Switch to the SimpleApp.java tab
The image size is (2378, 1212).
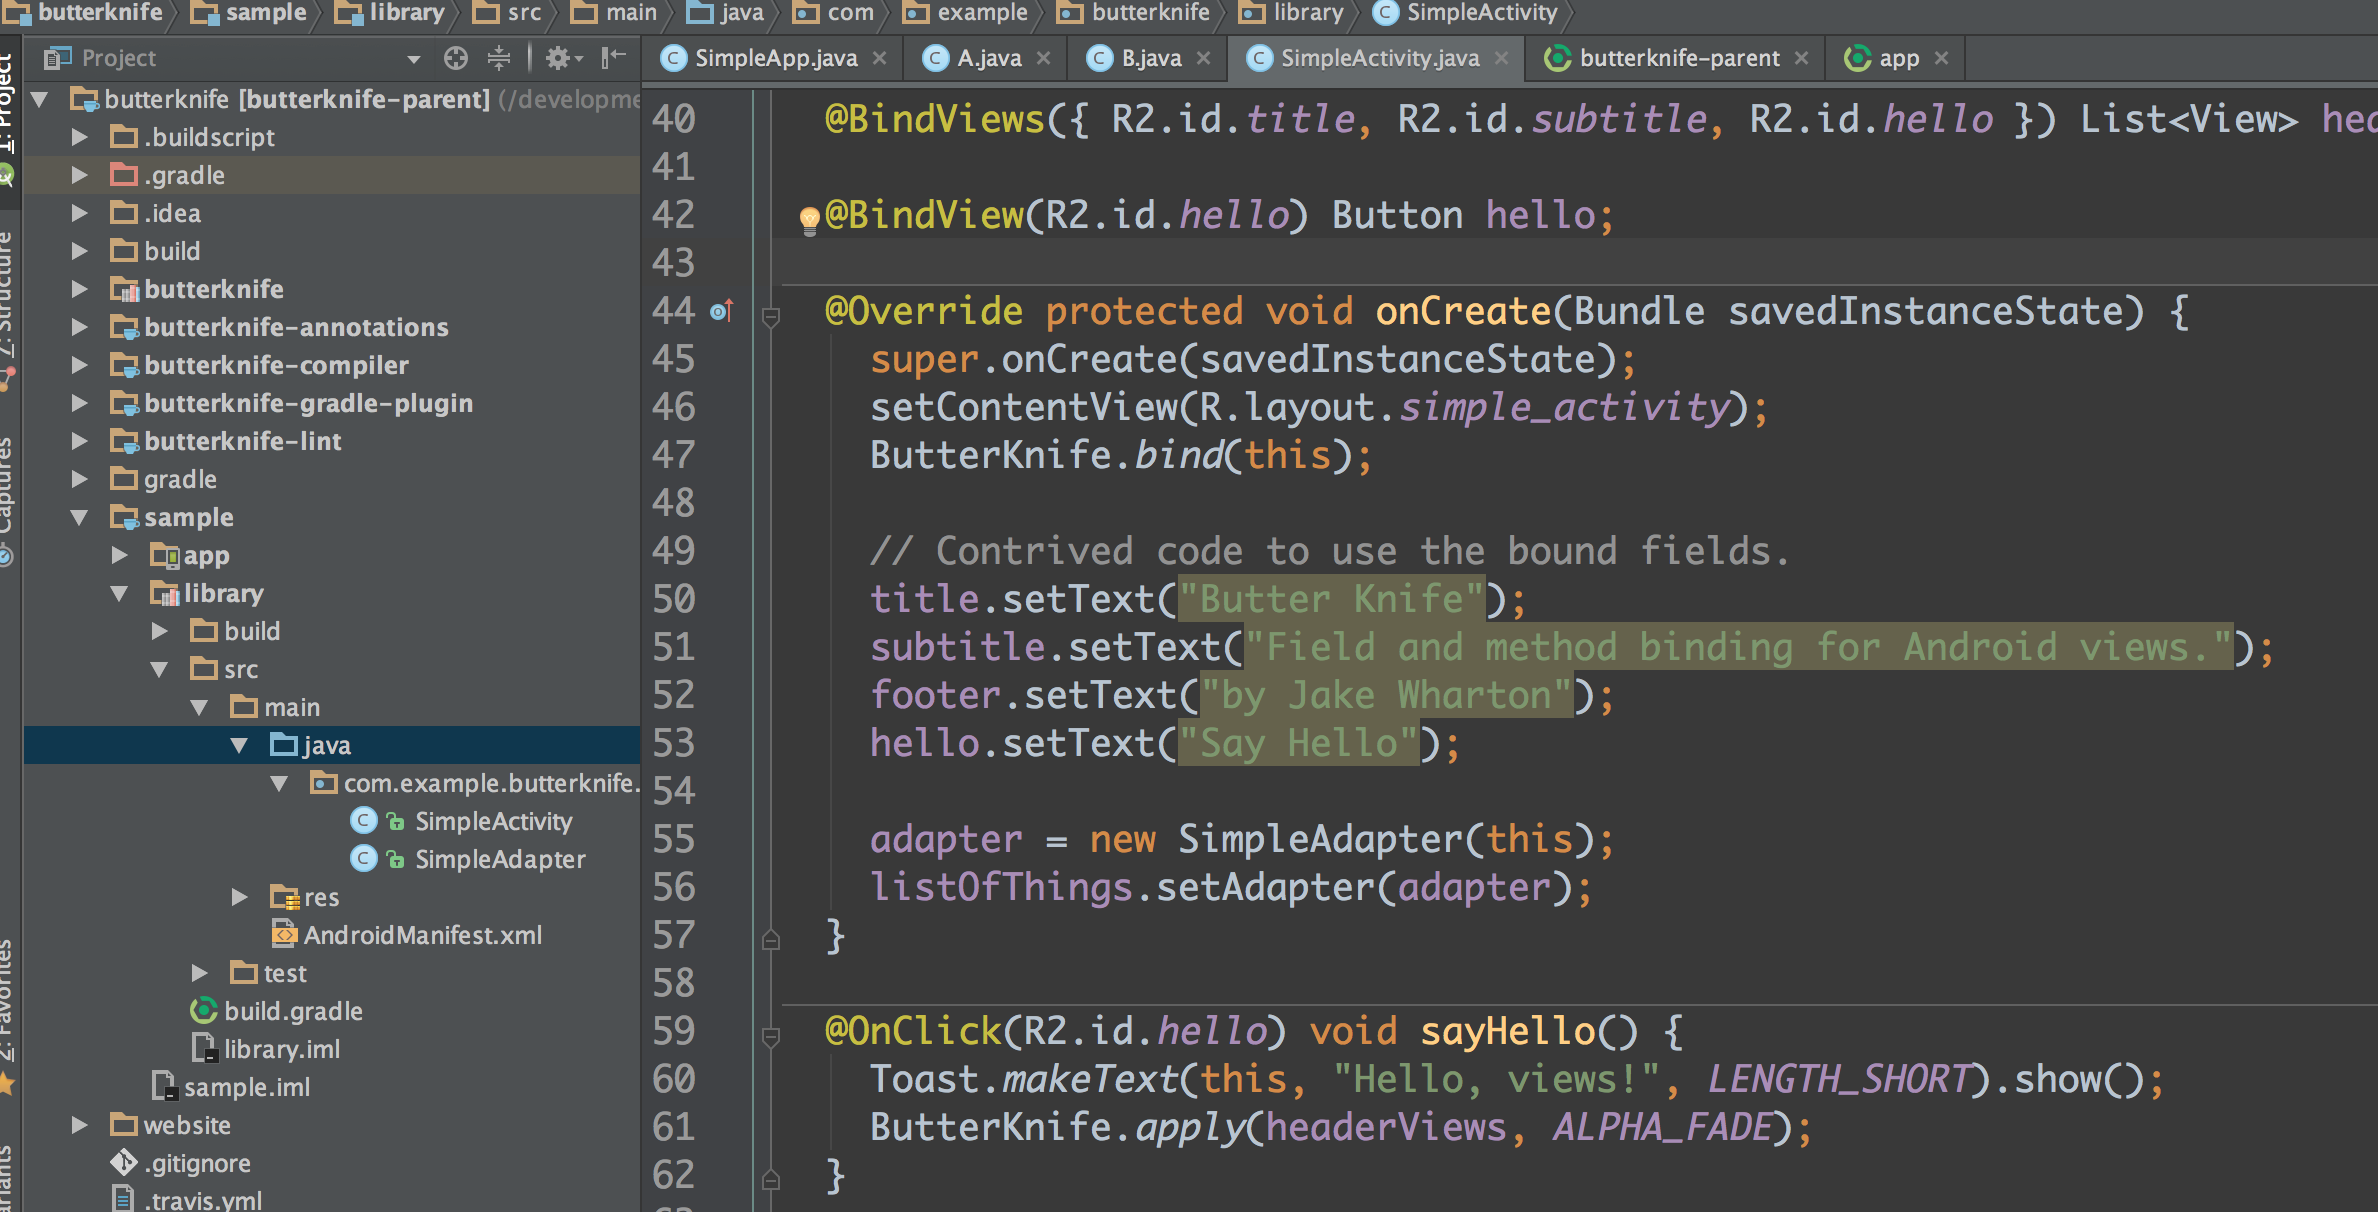[775, 58]
